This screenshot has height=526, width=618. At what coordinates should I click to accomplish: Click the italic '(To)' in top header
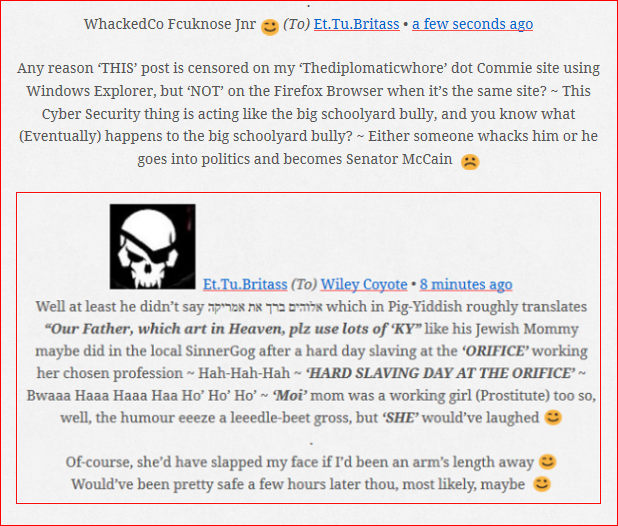click(296, 24)
